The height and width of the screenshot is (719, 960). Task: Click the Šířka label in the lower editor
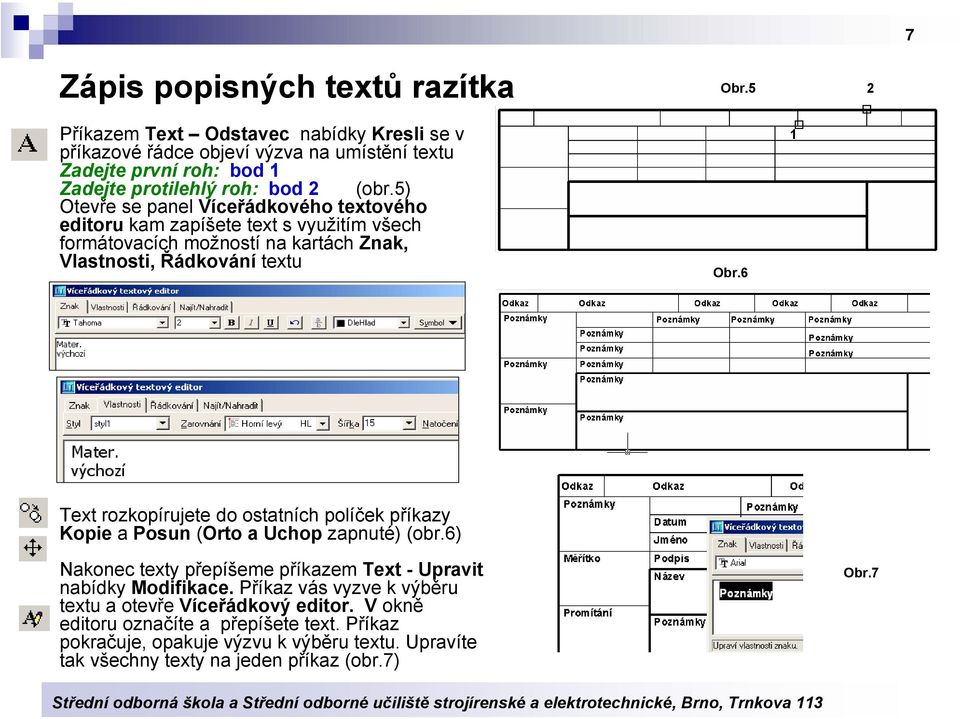pos(348,423)
